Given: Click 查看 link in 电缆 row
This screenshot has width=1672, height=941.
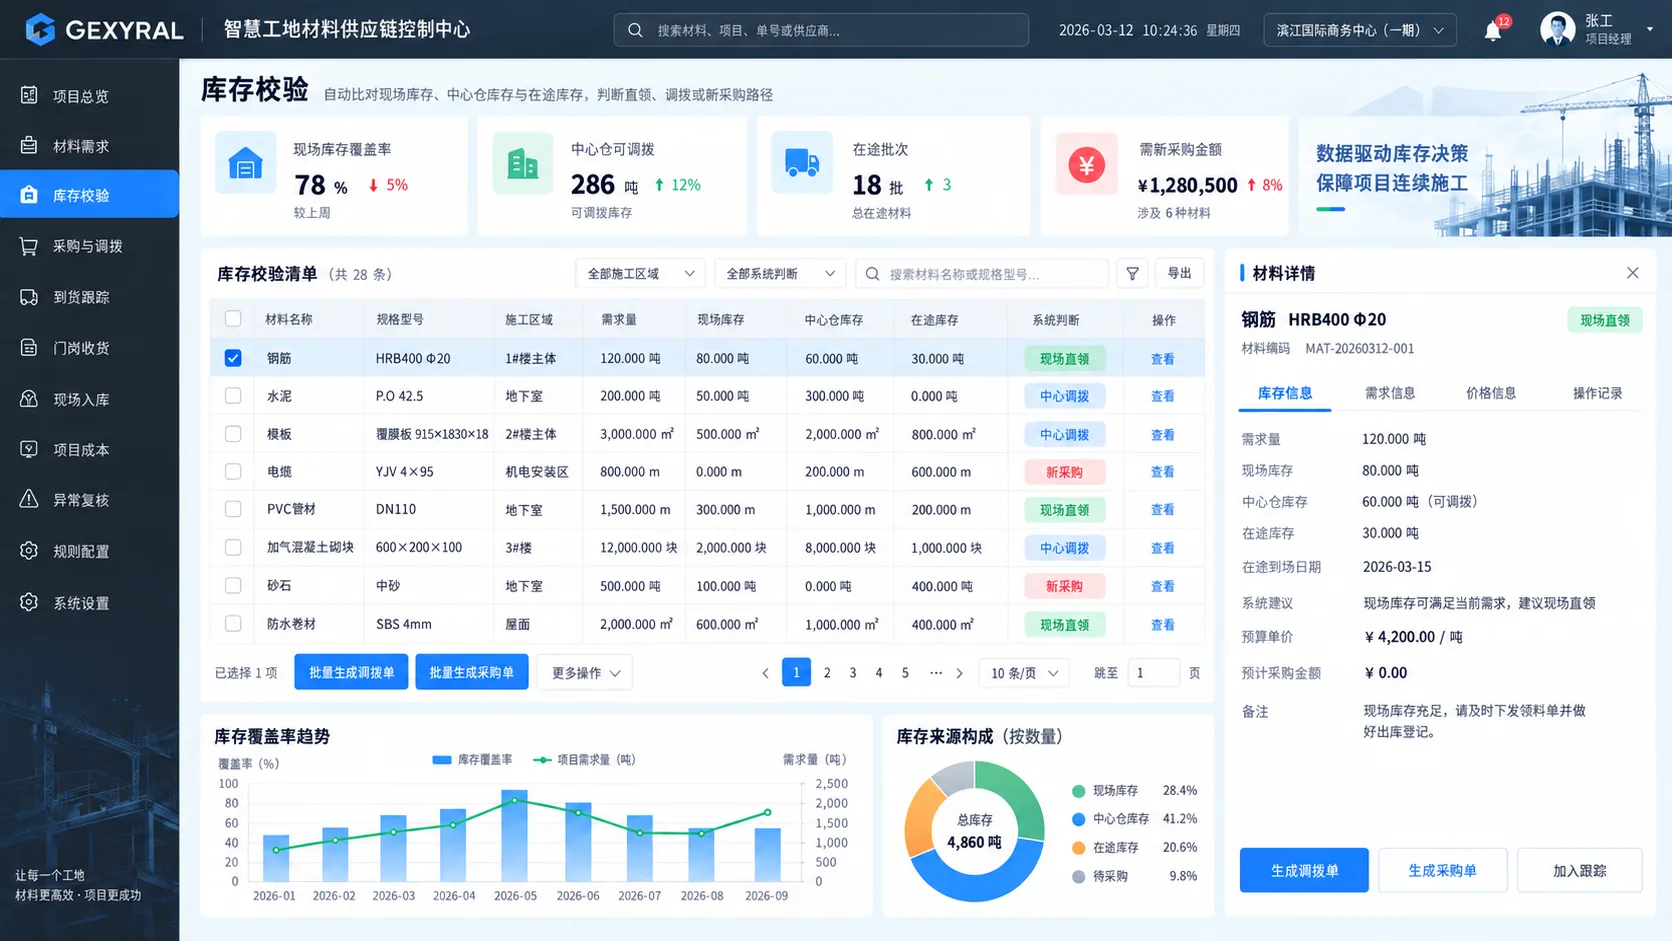Looking at the screenshot, I should 1162,472.
